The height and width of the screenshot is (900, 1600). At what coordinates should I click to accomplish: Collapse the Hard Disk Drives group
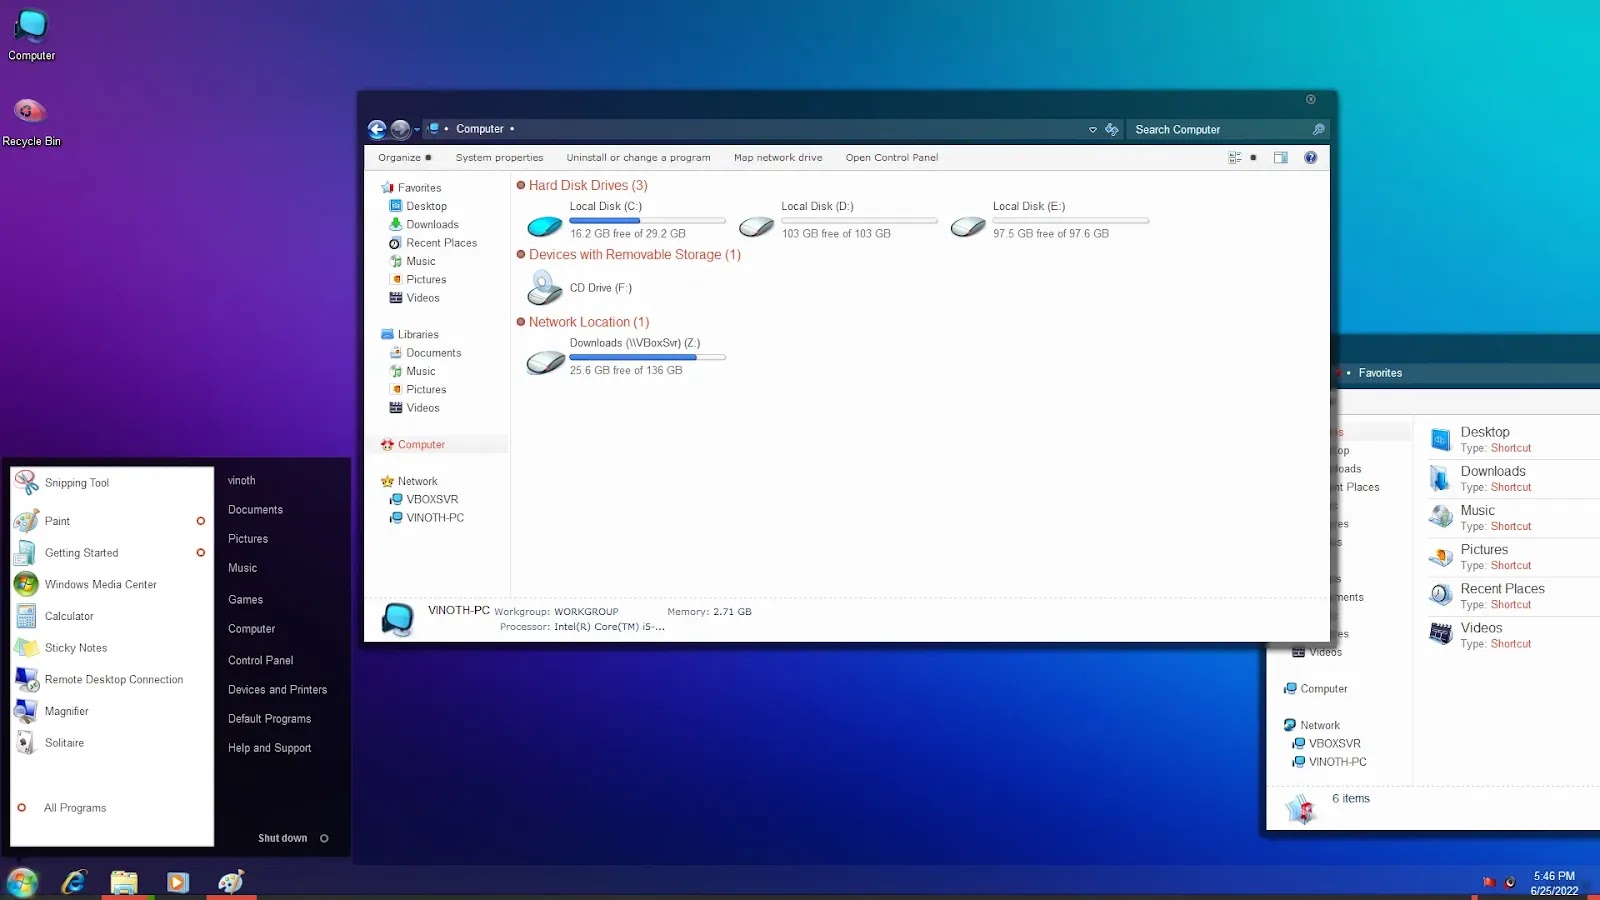pos(521,185)
